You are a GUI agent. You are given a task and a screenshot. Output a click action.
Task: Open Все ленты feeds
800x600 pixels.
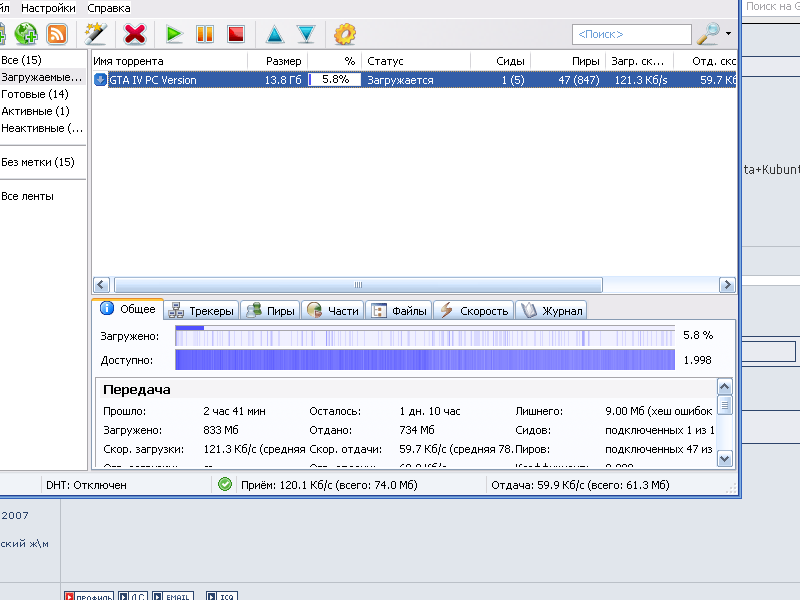(27, 196)
